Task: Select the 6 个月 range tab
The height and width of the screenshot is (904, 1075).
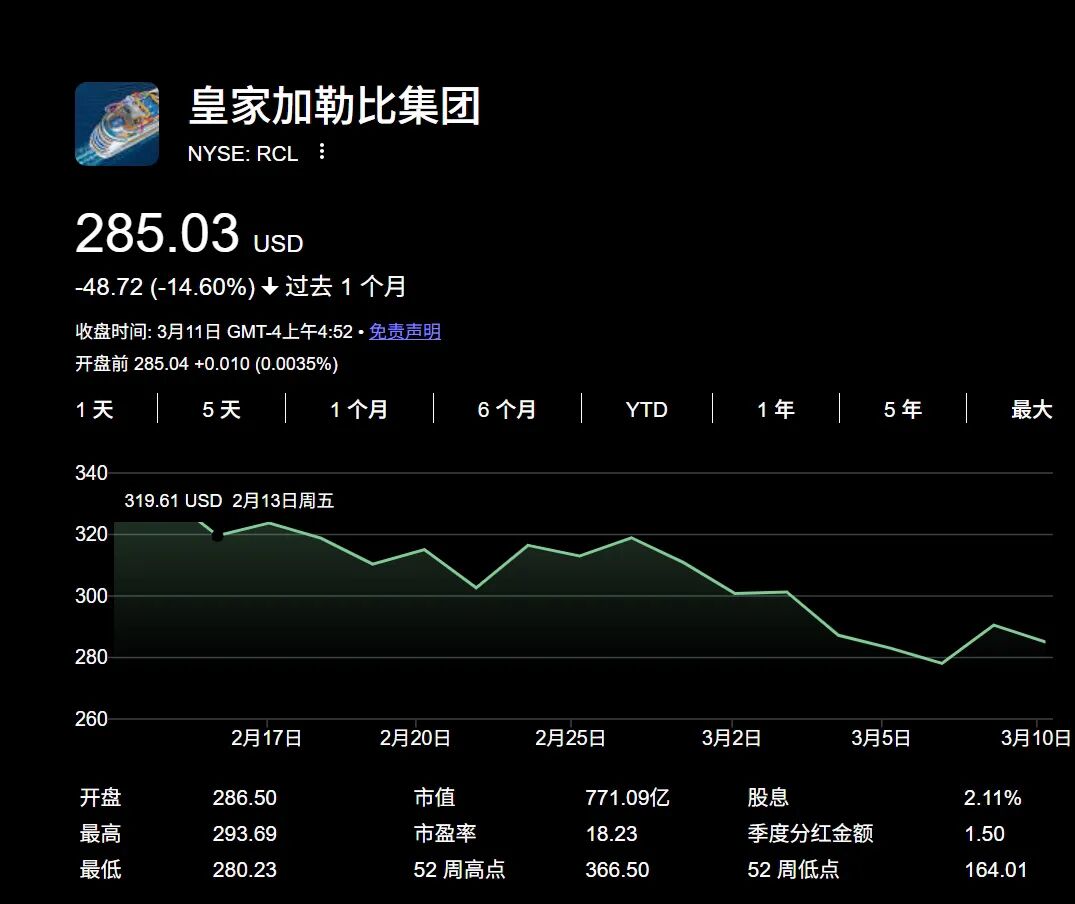Action: pos(507,410)
